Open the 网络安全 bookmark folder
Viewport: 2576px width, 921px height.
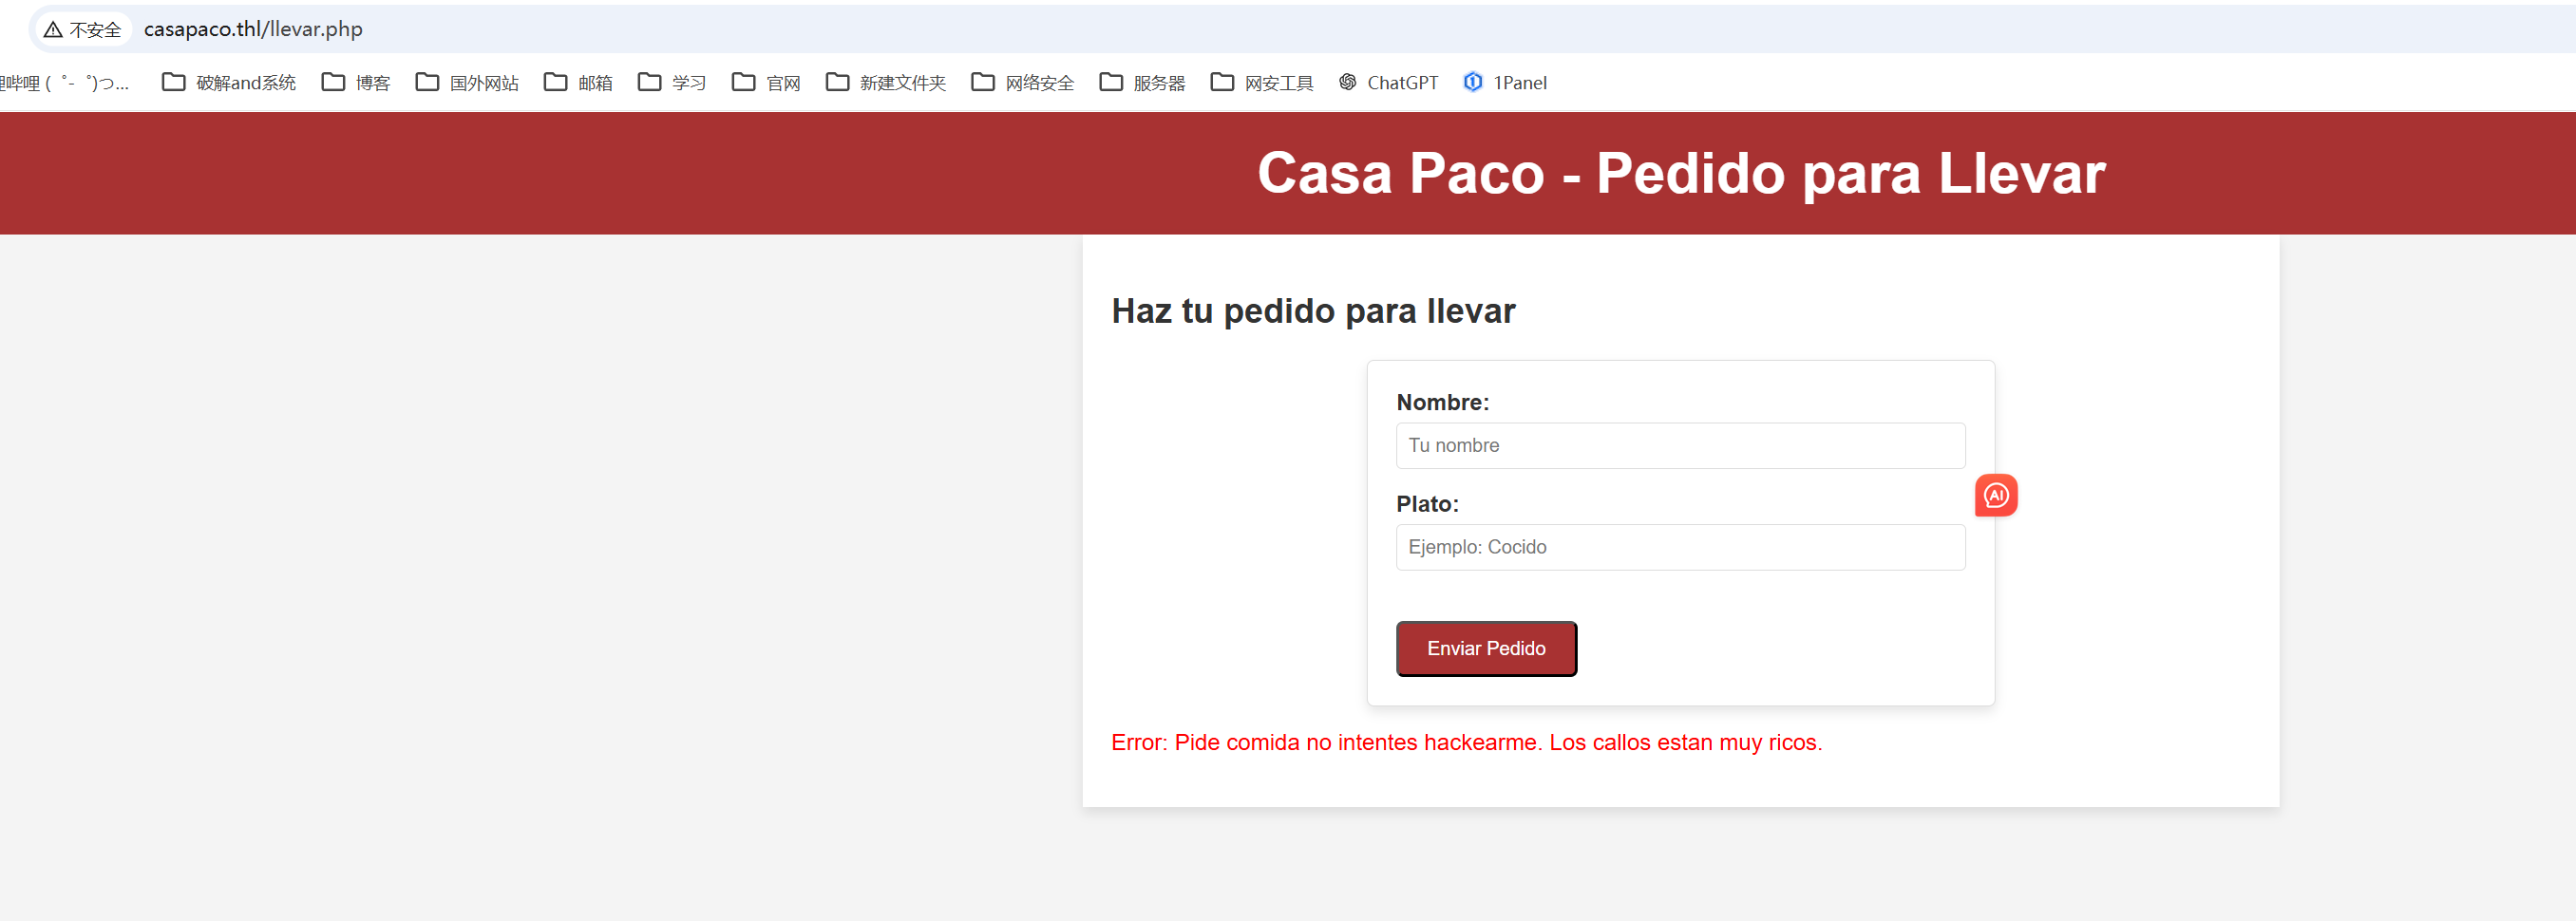pos(1023,83)
